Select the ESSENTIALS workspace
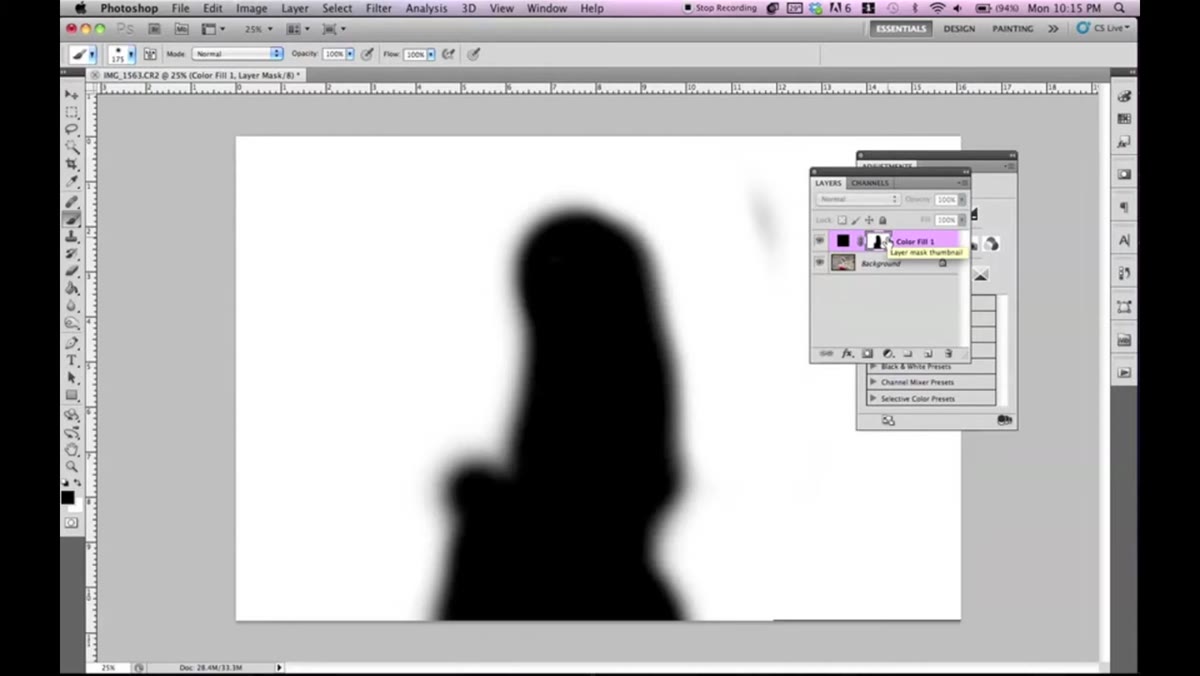1200x676 pixels. point(901,29)
